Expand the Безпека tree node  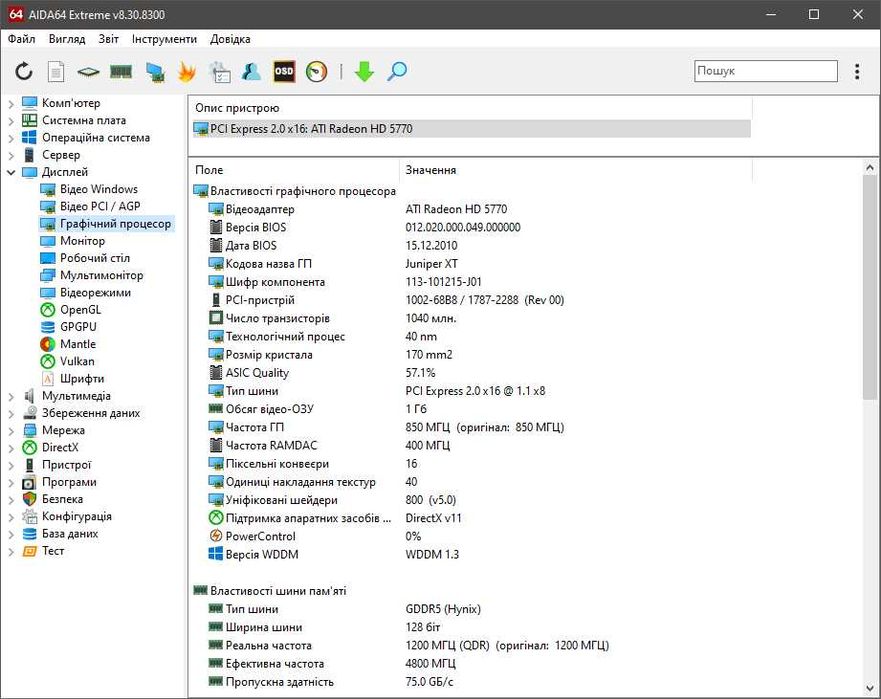pos(11,500)
